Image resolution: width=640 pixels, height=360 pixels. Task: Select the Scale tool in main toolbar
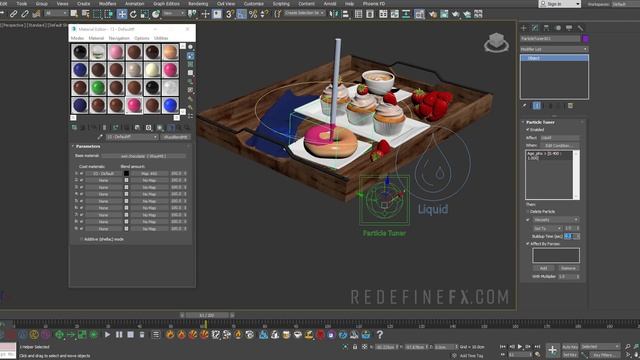144,14
